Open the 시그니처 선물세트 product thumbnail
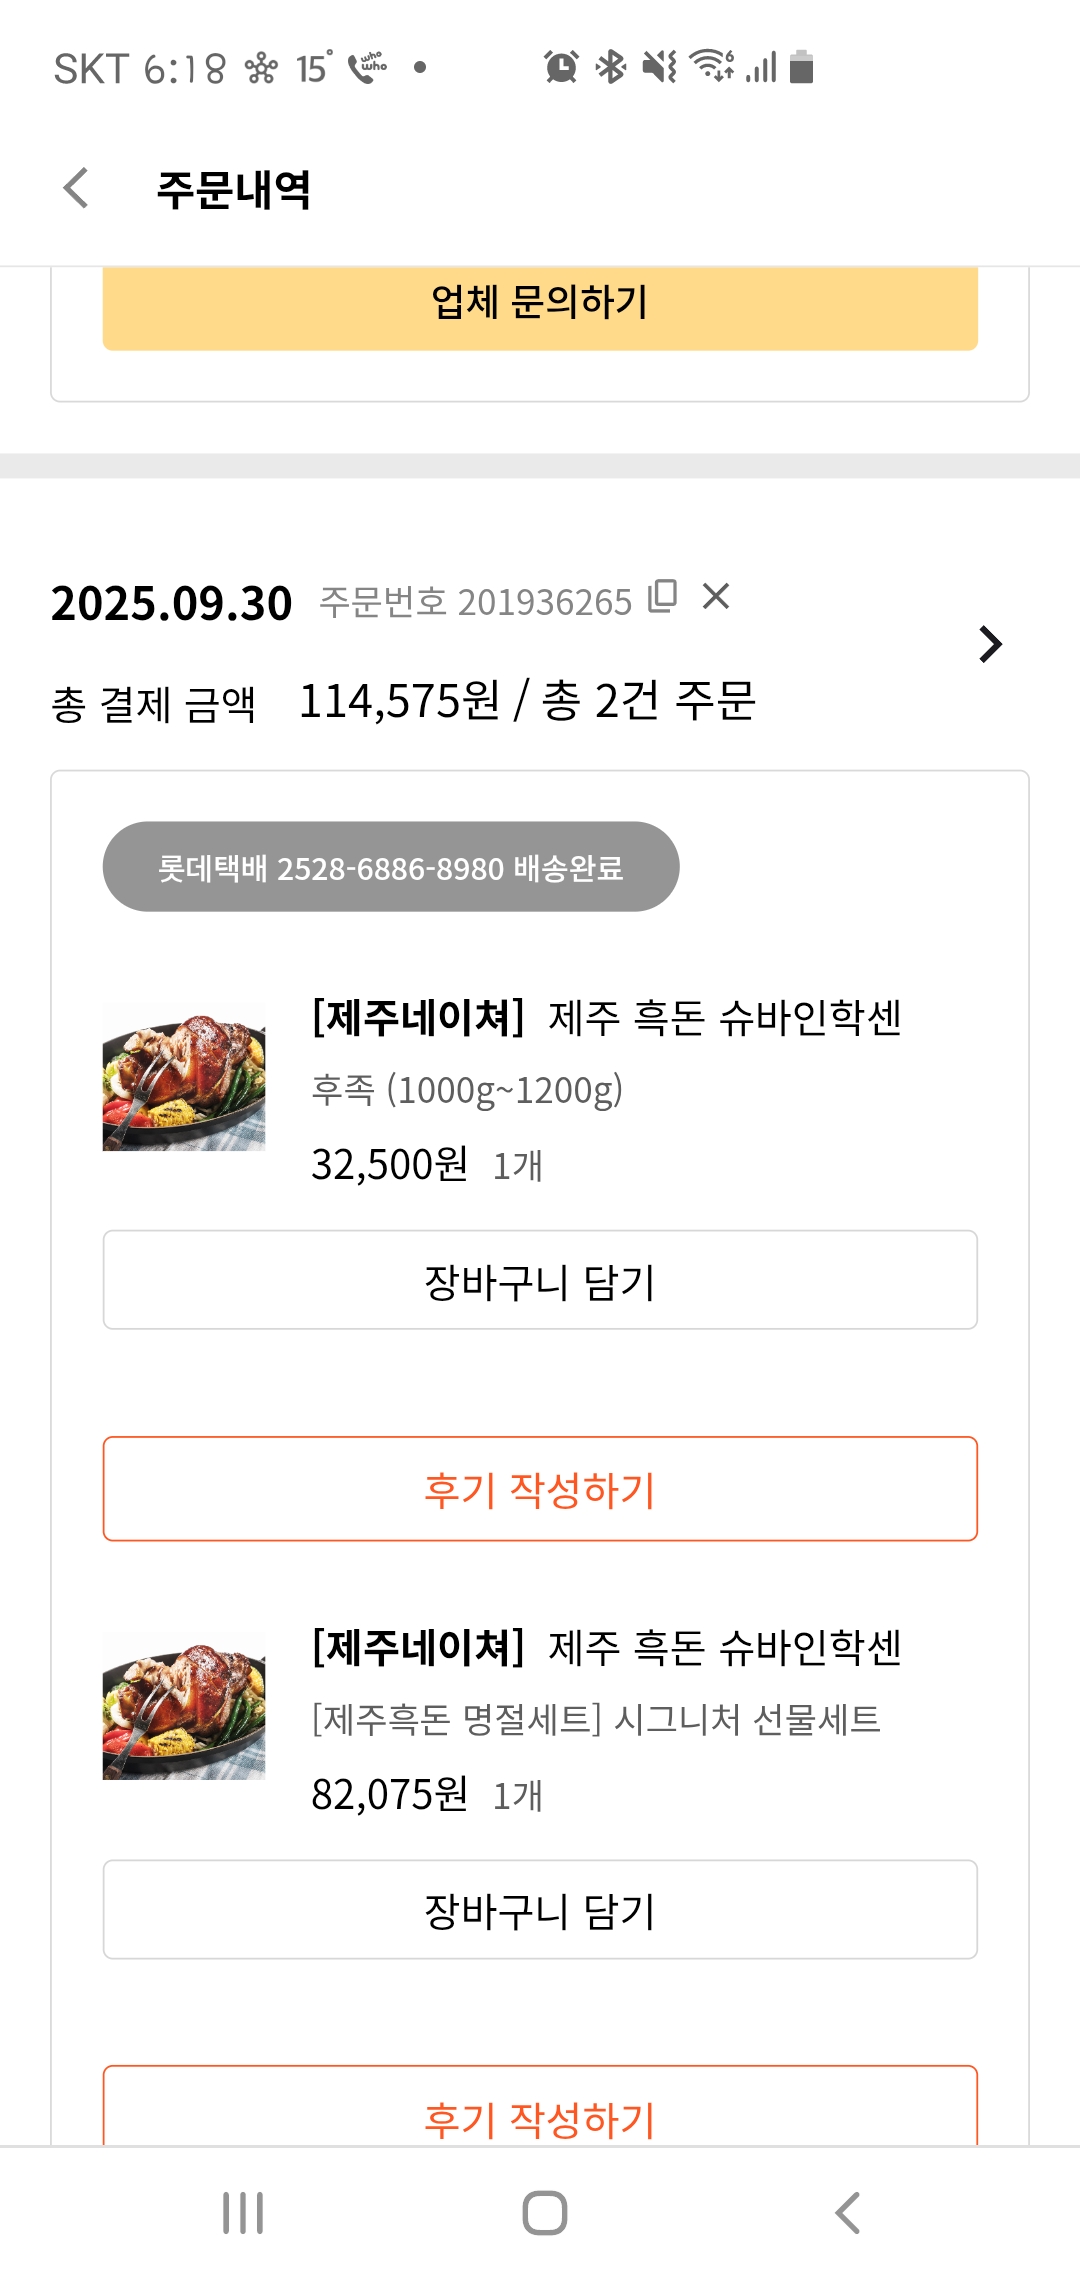Viewport: 1080px width, 2280px height. pyautogui.click(x=184, y=1707)
